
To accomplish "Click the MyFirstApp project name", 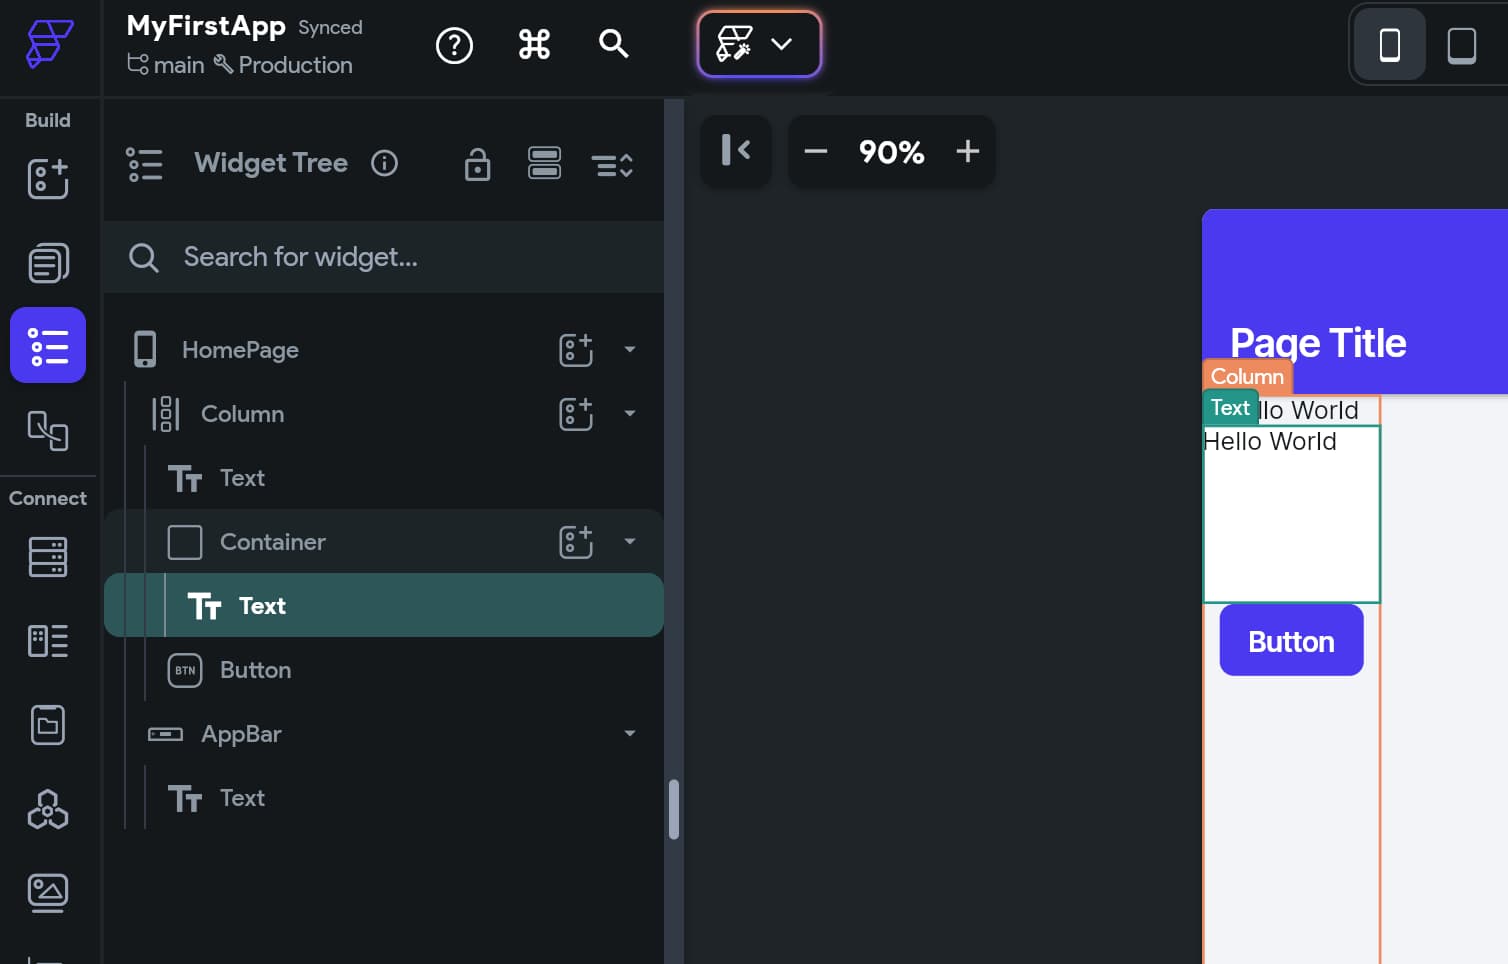I will coord(206,26).
